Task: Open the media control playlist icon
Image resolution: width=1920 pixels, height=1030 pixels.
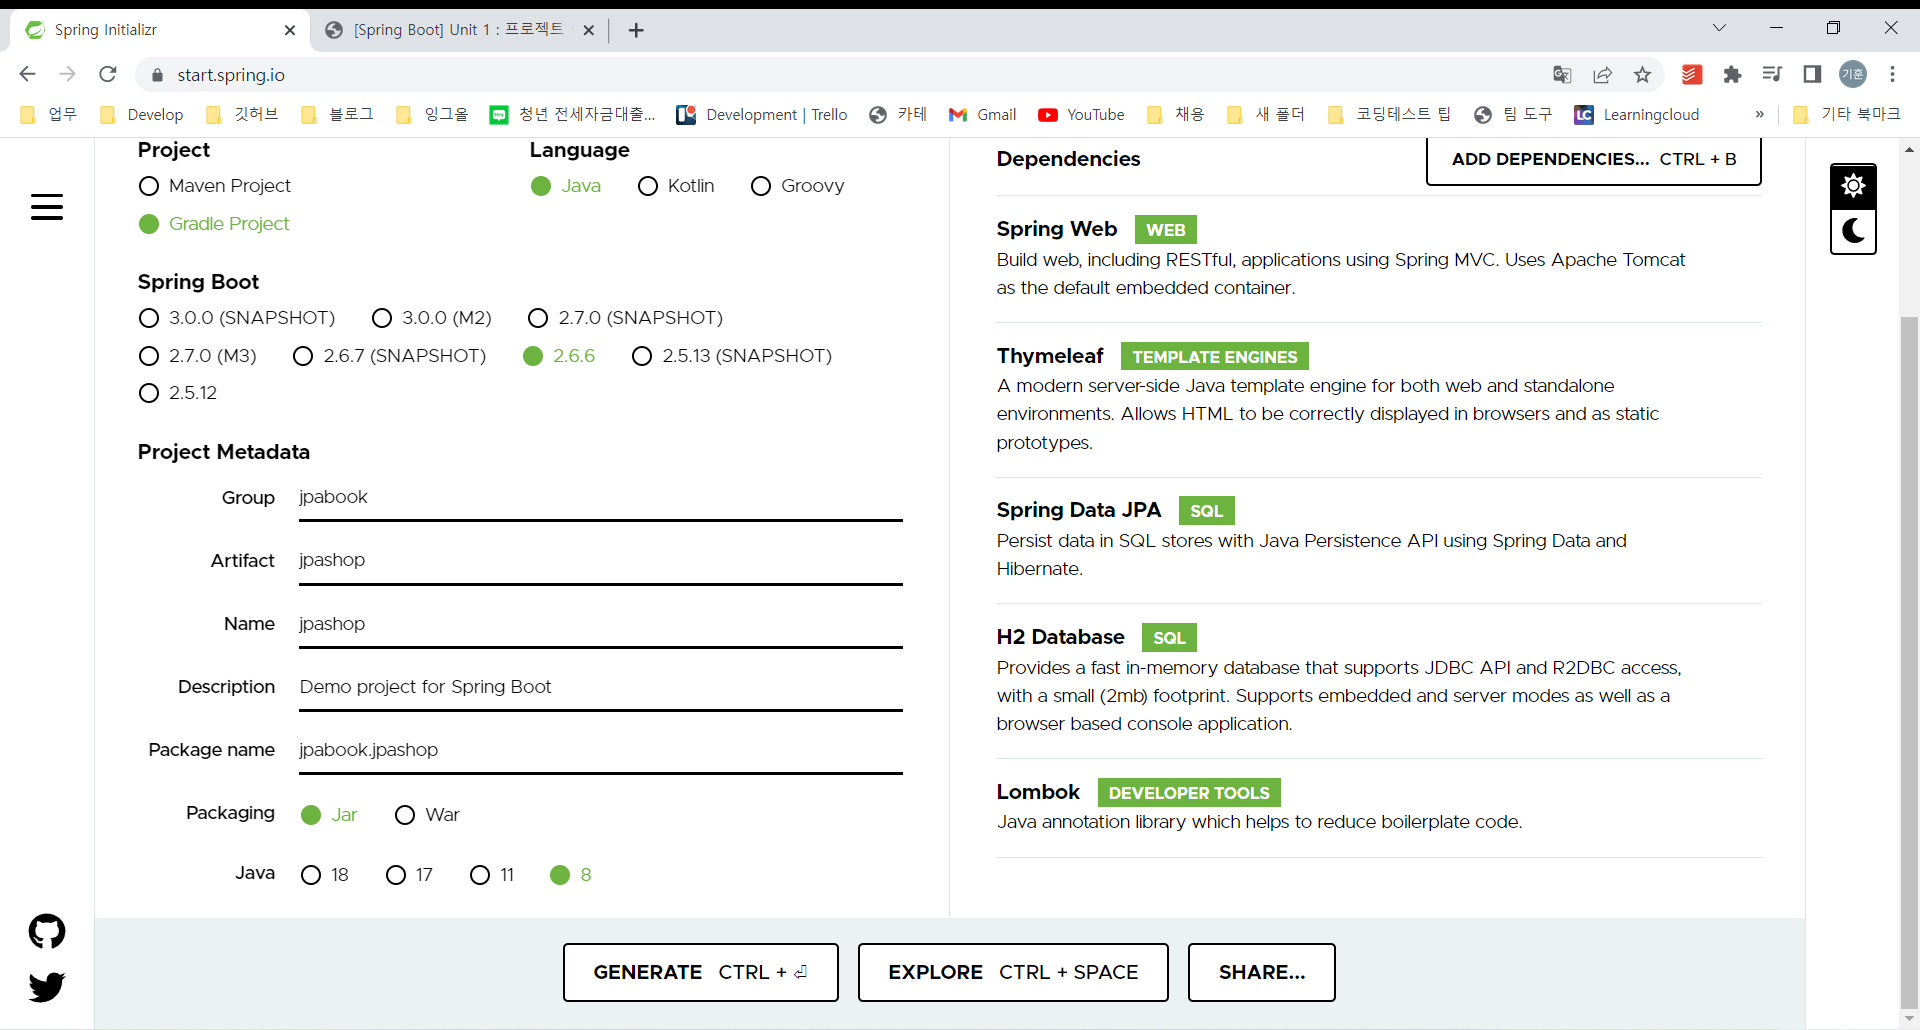Action: click(x=1772, y=74)
